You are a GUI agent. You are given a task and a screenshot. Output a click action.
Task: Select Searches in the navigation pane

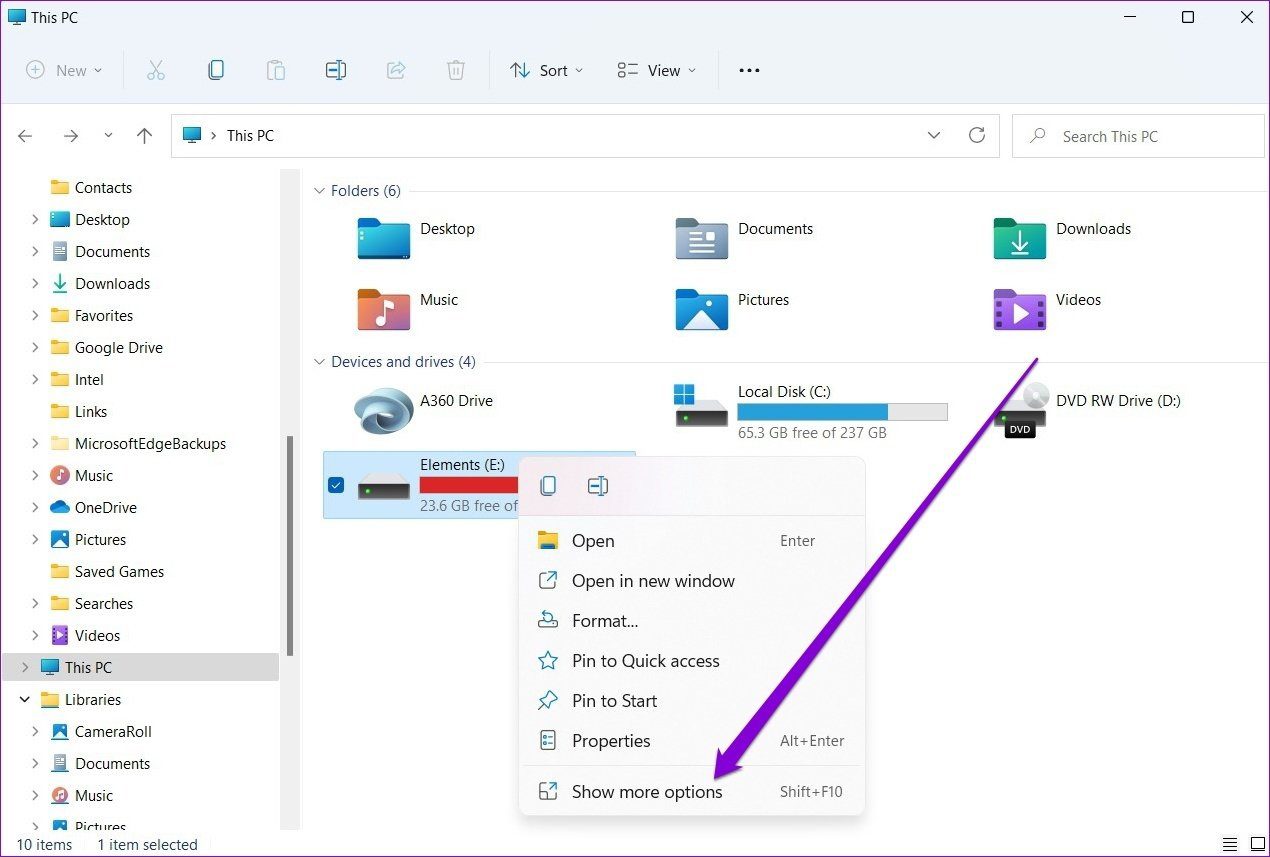(x=104, y=604)
